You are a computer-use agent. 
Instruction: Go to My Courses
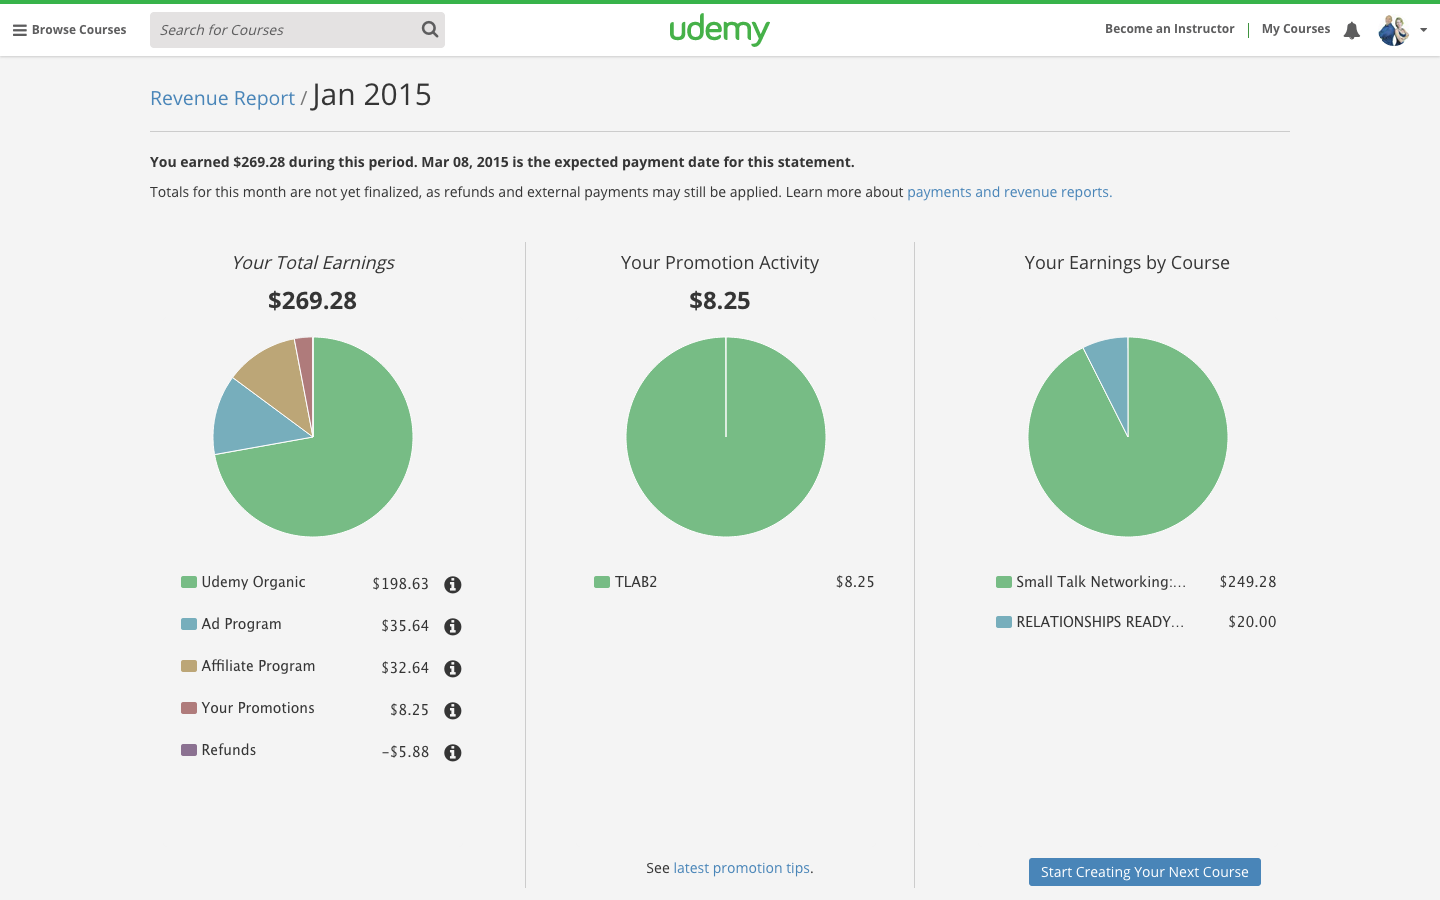[1296, 29]
